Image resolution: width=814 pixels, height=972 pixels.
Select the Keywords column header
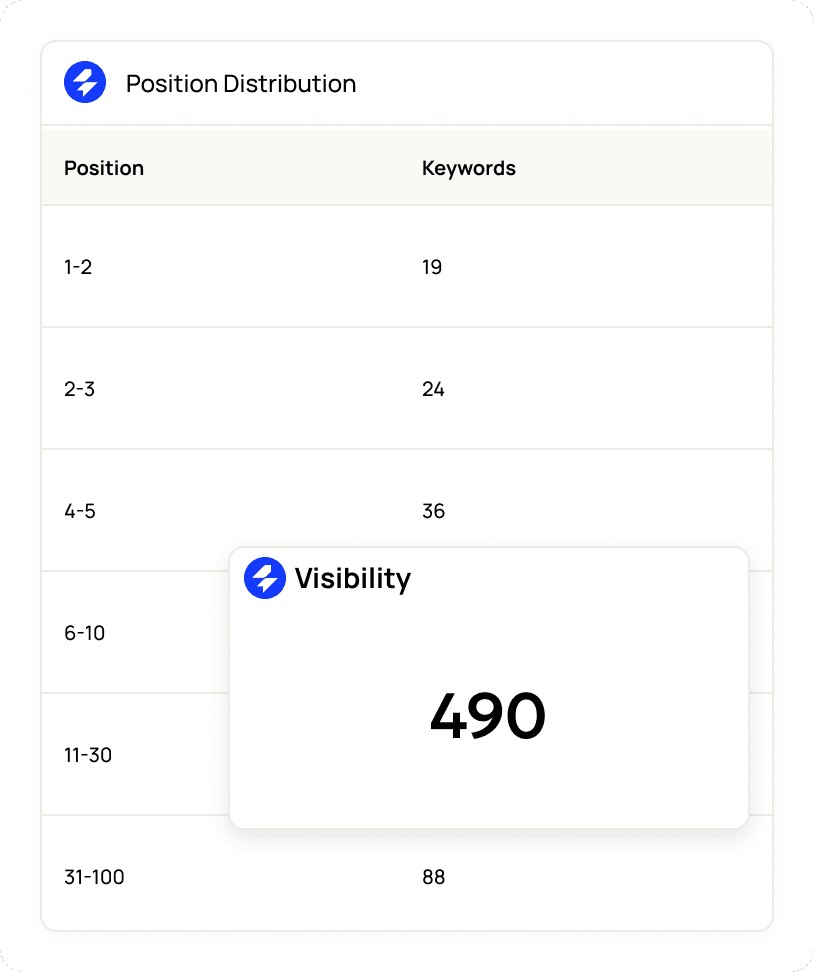468,168
